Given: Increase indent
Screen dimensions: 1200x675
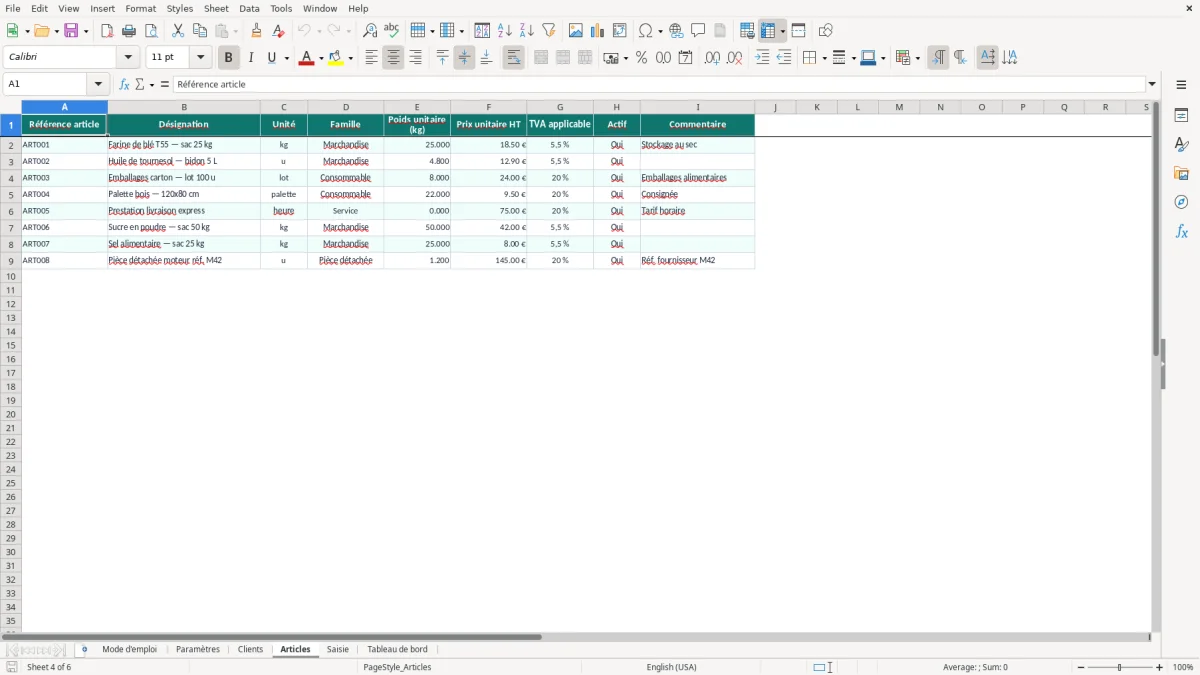Looking at the screenshot, I should (762, 58).
